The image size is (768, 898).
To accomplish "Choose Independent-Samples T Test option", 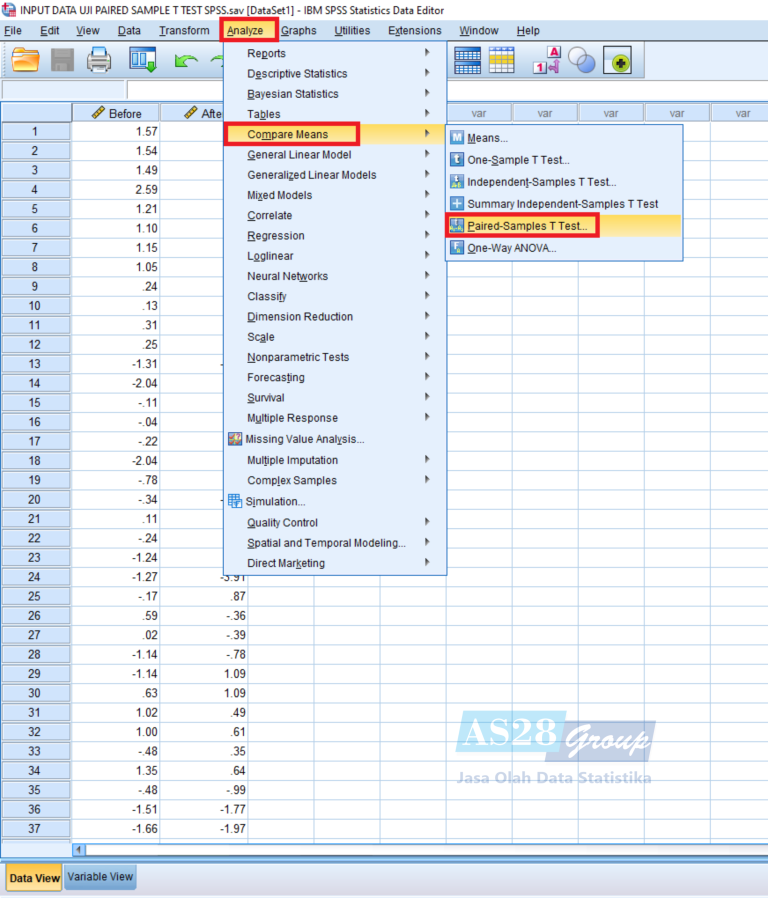I will pyautogui.click(x=541, y=182).
